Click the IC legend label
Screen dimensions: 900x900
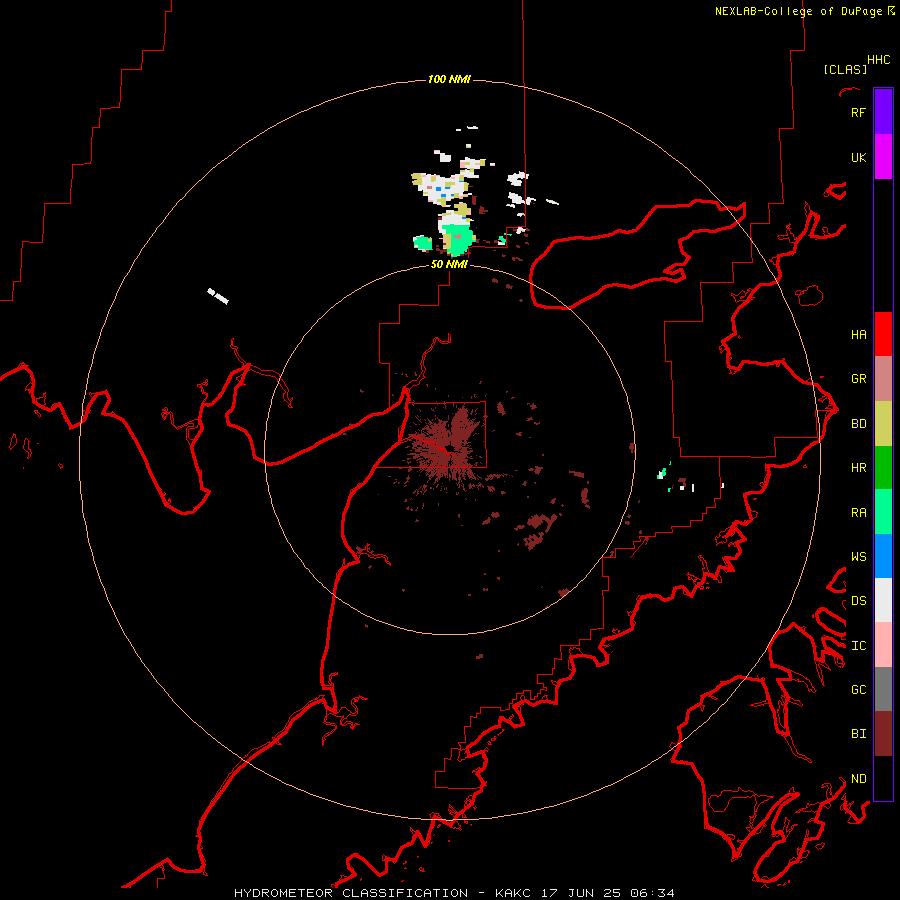(859, 645)
